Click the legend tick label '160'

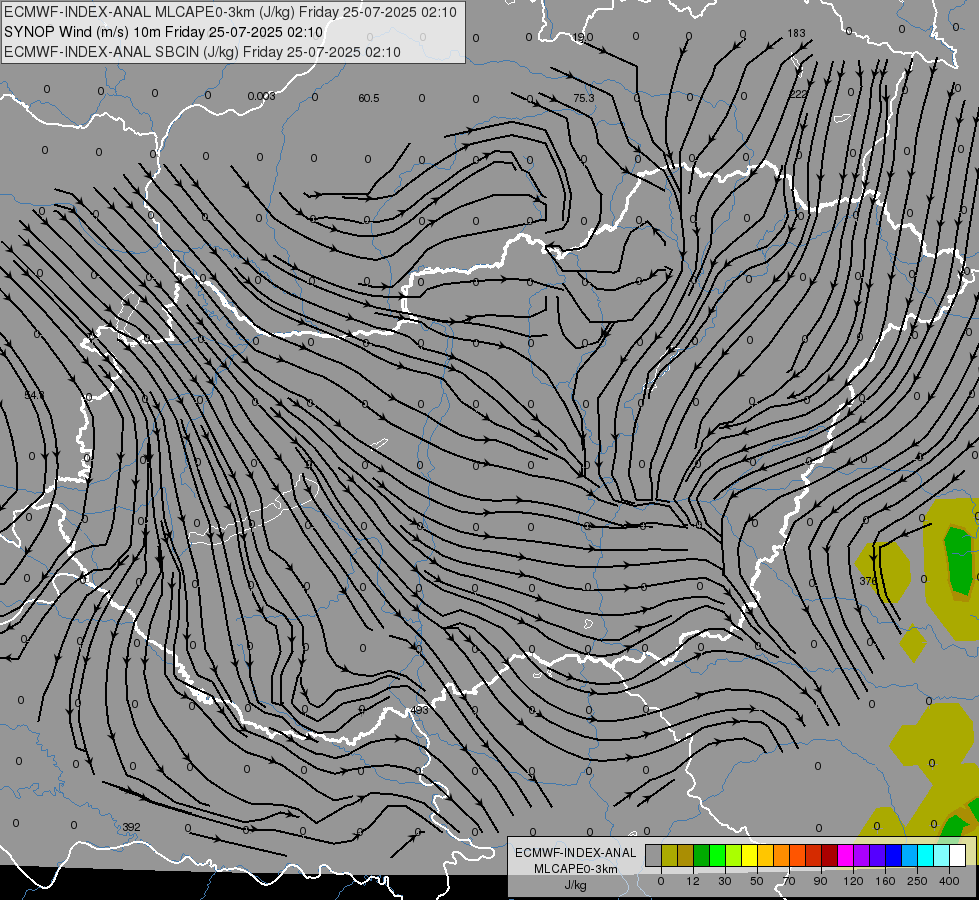tap(885, 881)
